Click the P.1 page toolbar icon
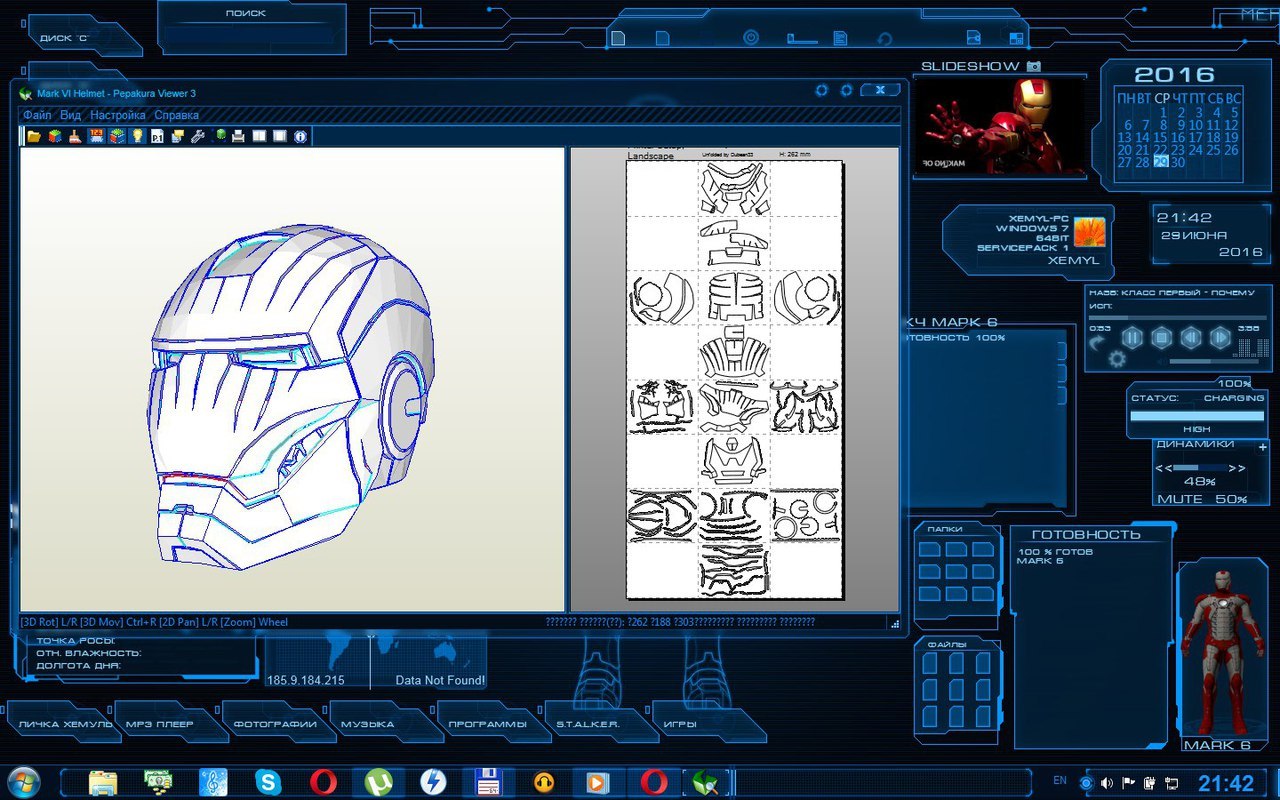This screenshot has width=1280, height=800. [157, 136]
